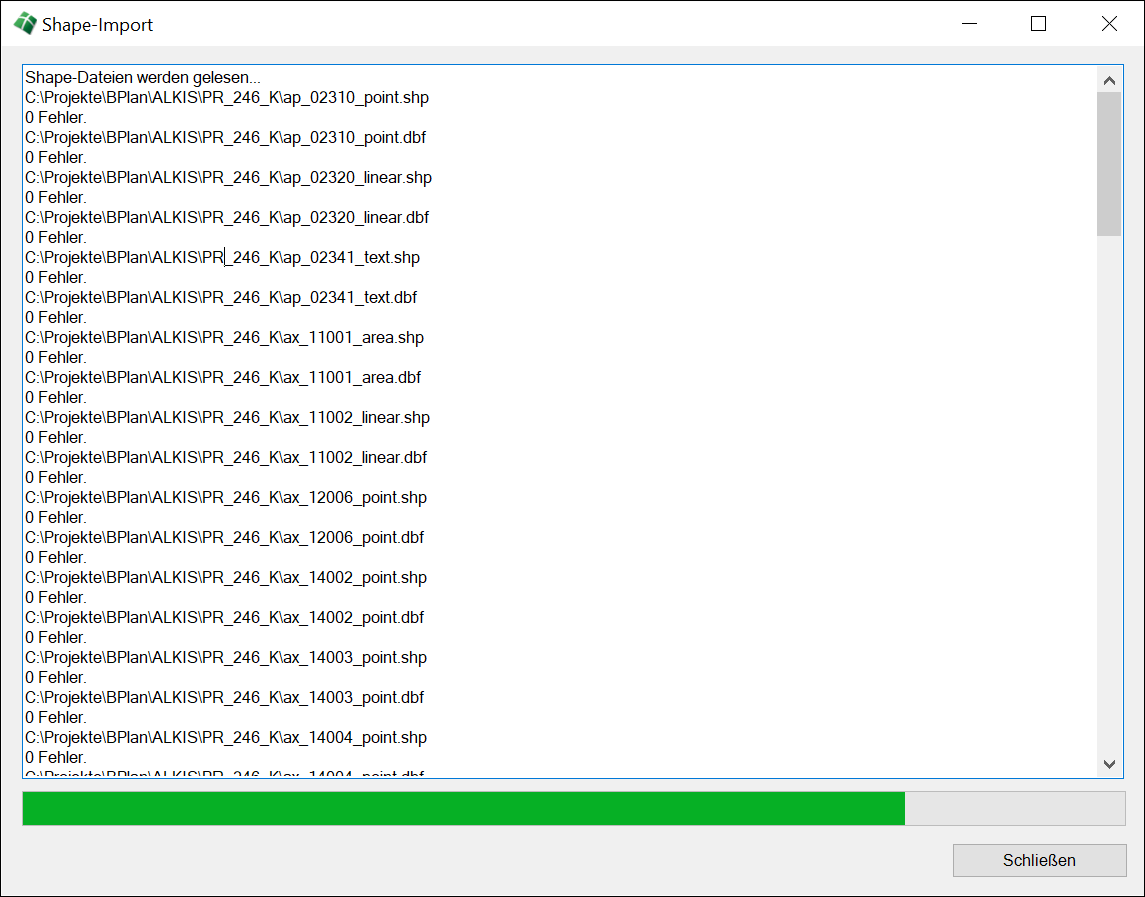Click the ap_02320_linear.dbf log line
The height and width of the screenshot is (897, 1145).
coord(227,217)
